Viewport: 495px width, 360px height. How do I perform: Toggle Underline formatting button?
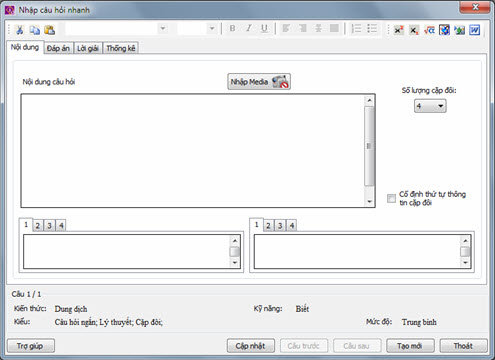pos(264,29)
